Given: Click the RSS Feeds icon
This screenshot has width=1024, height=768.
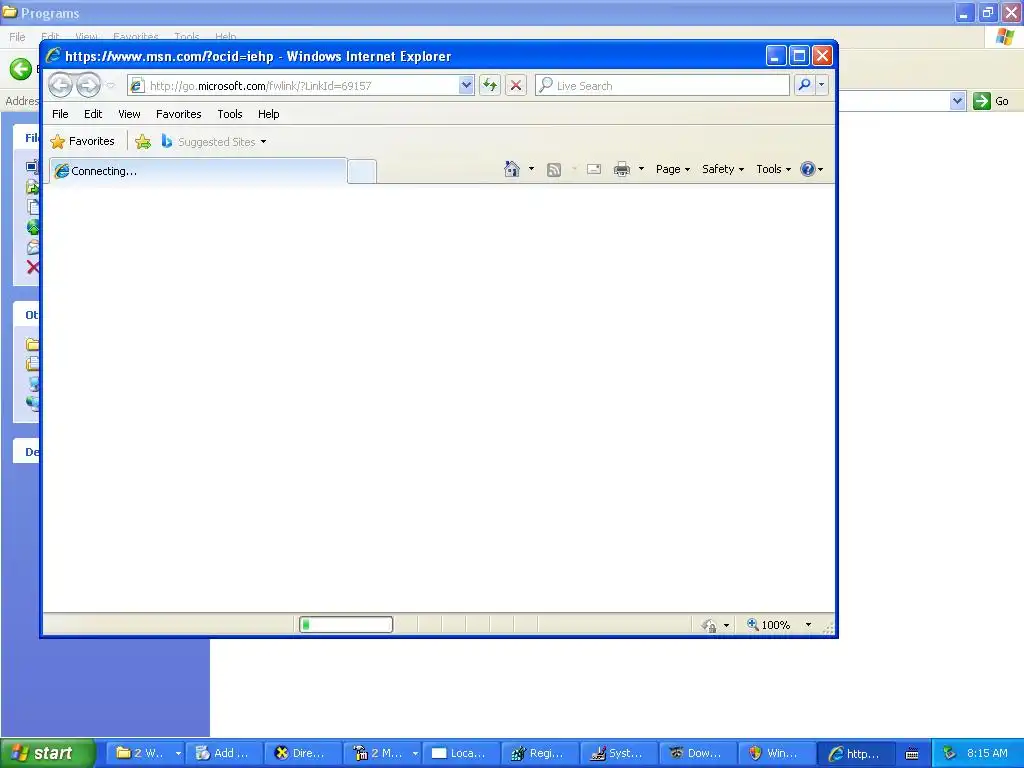Looking at the screenshot, I should (x=554, y=170).
